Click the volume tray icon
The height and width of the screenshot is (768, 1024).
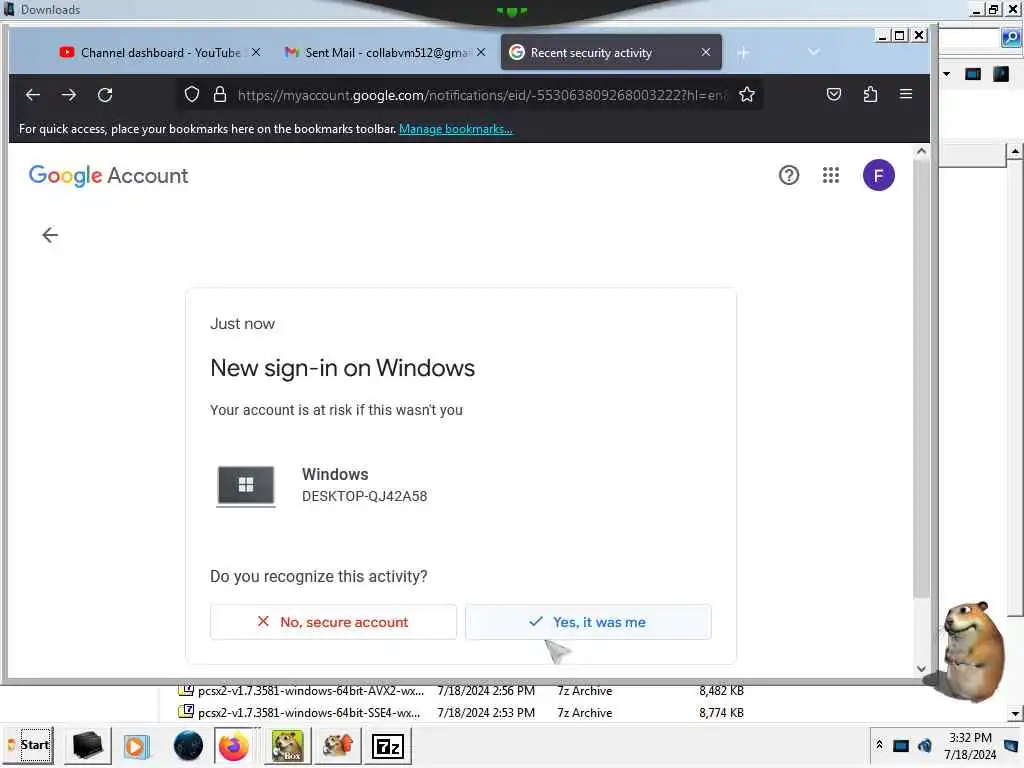click(925, 745)
